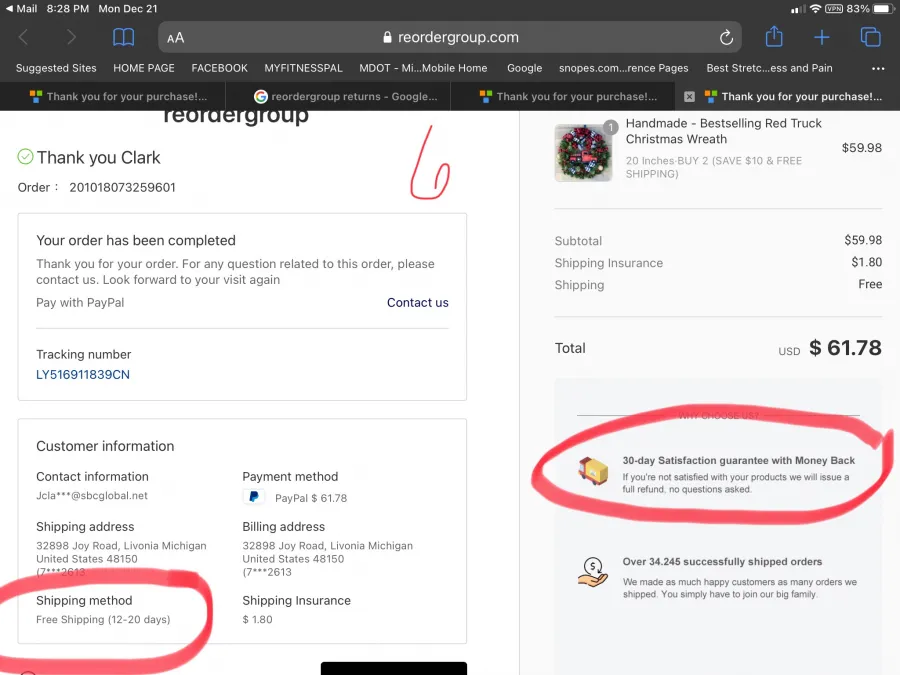The width and height of the screenshot is (900, 675).
Task: Show more bookmarks via ellipsis icon
Action: point(878,68)
